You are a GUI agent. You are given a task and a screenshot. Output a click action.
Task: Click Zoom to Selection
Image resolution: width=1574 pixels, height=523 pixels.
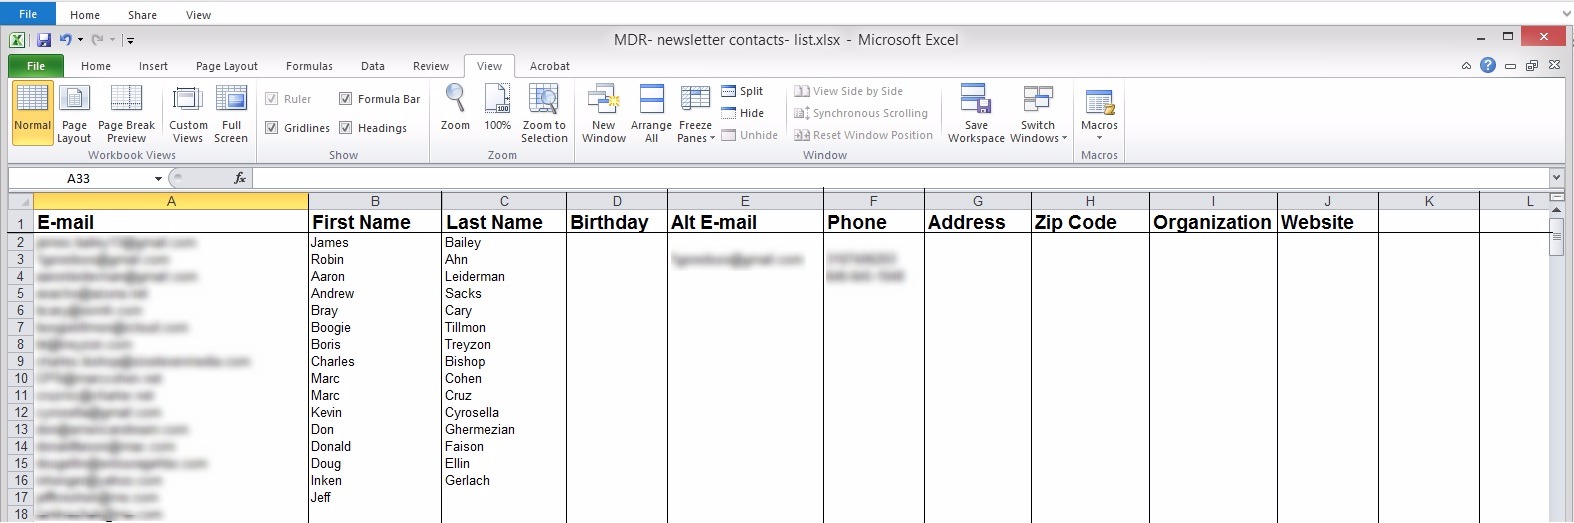544,113
